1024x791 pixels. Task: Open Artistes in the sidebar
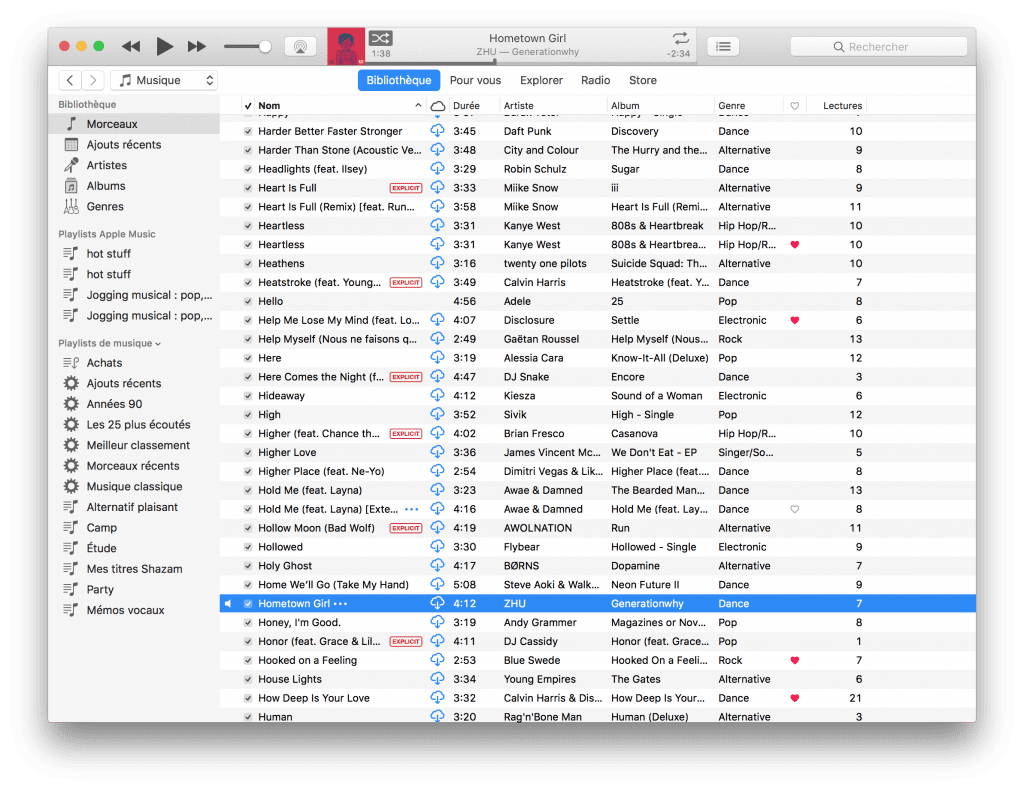134,165
